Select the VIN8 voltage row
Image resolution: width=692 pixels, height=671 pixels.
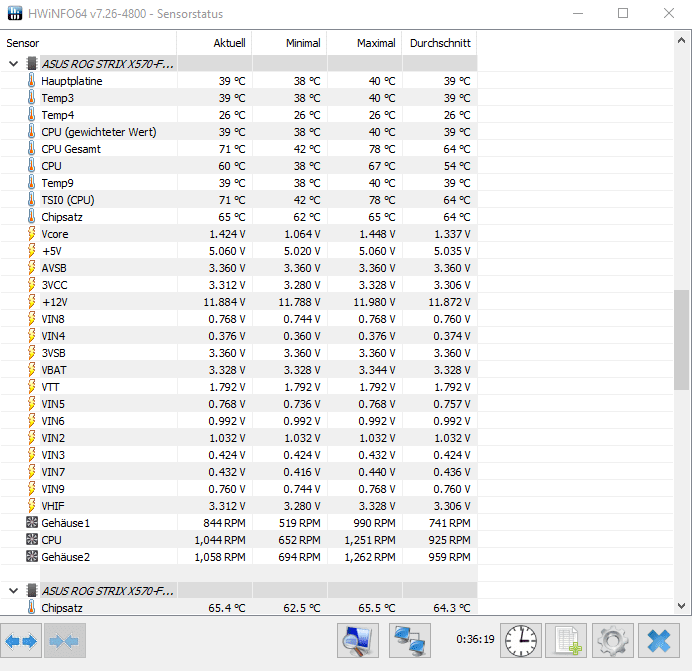238,319
